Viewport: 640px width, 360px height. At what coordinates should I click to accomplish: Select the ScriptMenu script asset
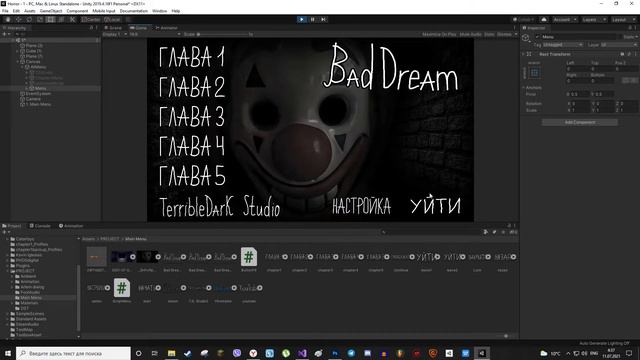[x=122, y=288]
